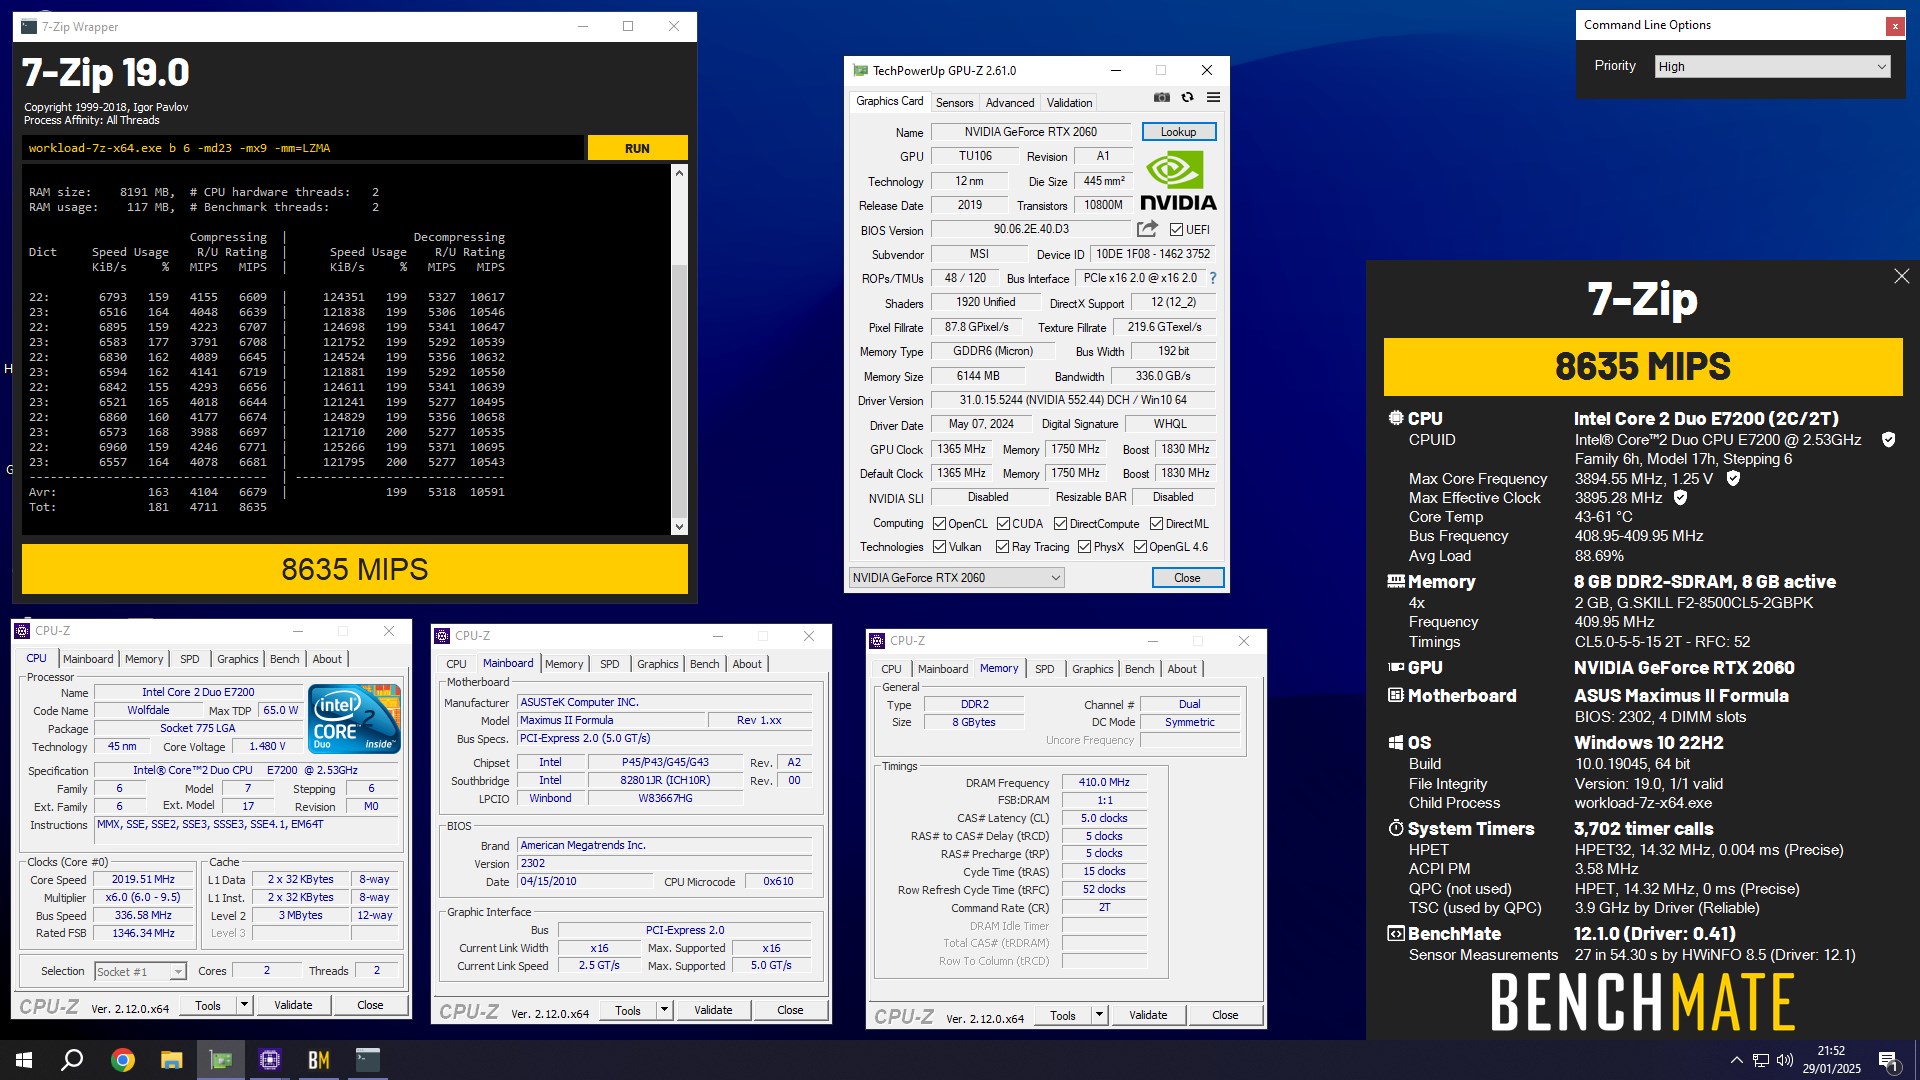The height and width of the screenshot is (1080, 1920).
Task: Click the scroll down arrow in 7-Zip output
Action: point(679,527)
